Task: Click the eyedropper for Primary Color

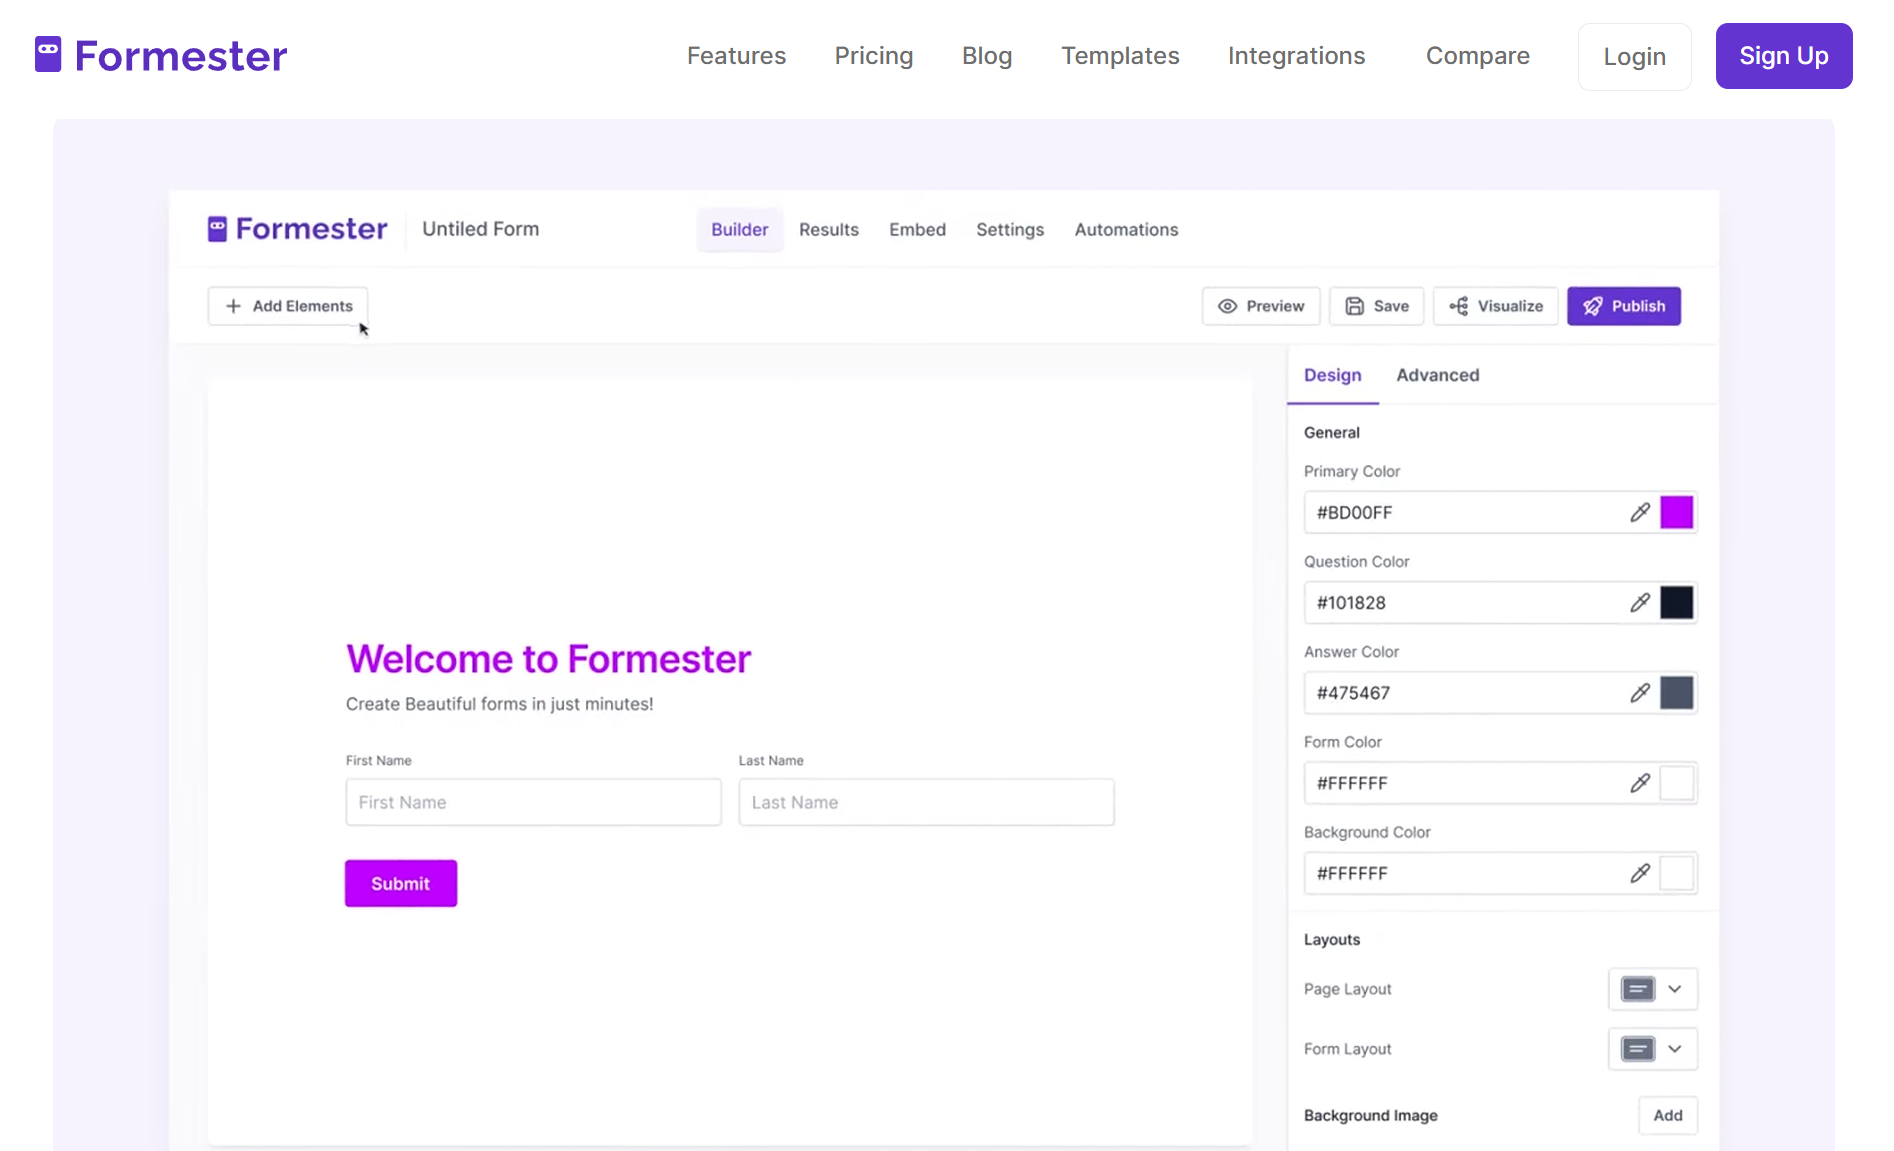Action: click(x=1640, y=512)
